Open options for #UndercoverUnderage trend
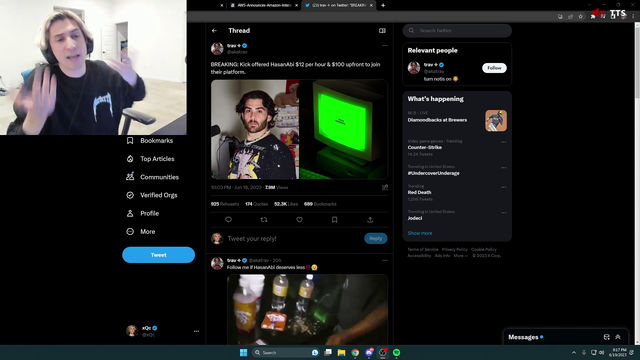The width and height of the screenshot is (640, 360). point(503,167)
